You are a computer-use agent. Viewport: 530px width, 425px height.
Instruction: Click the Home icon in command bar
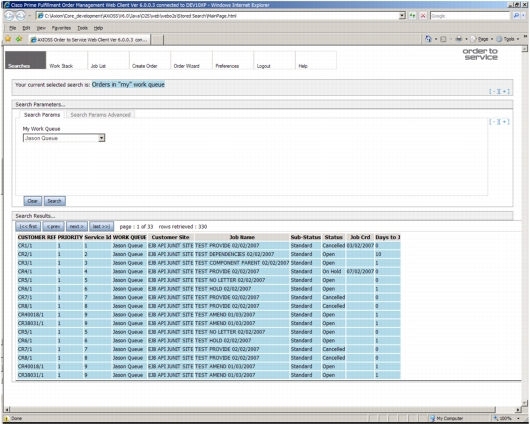[x=428, y=39]
